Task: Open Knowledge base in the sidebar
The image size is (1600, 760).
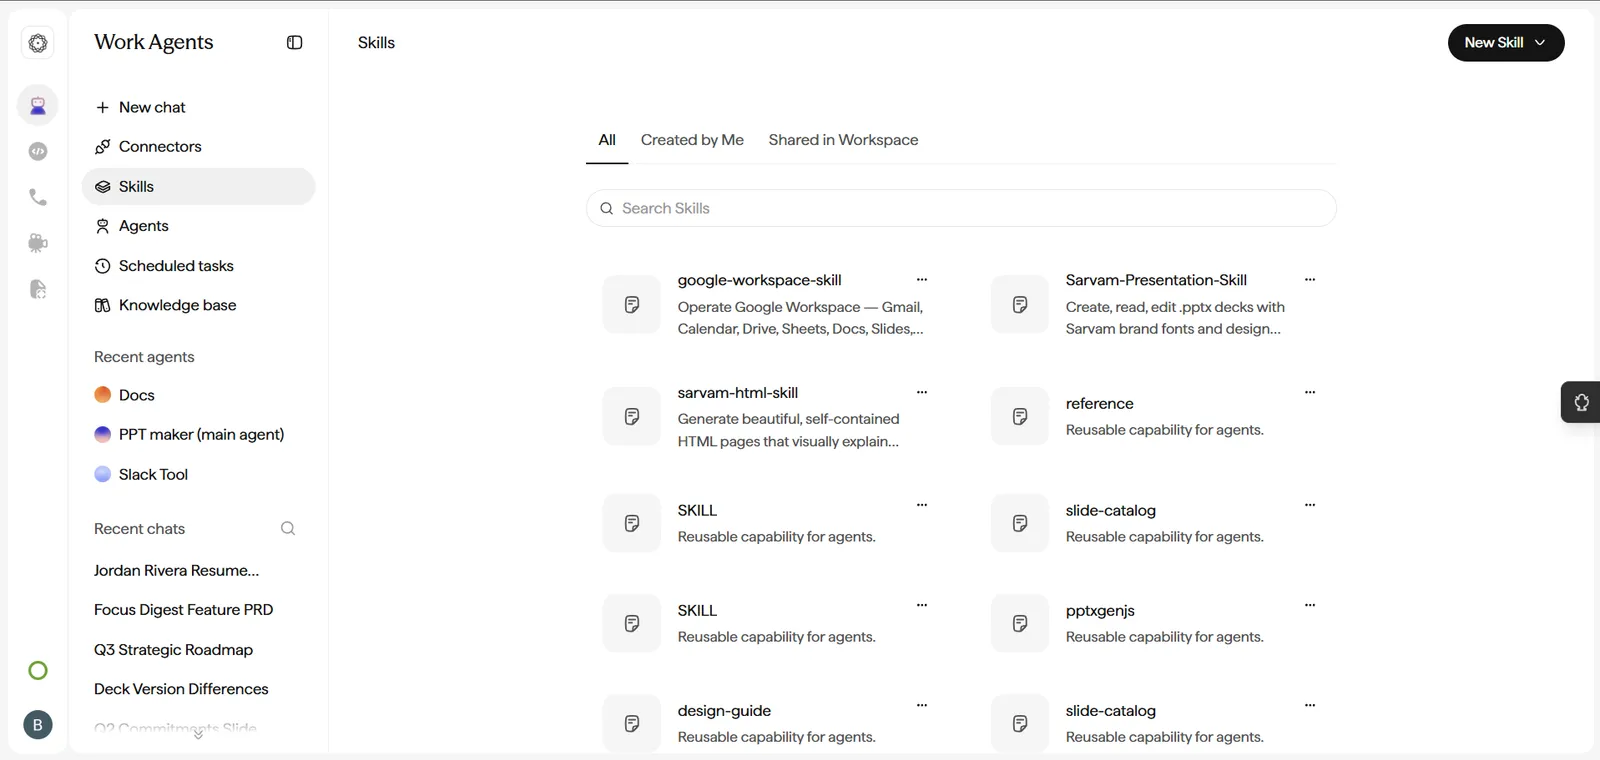Action: point(198,305)
